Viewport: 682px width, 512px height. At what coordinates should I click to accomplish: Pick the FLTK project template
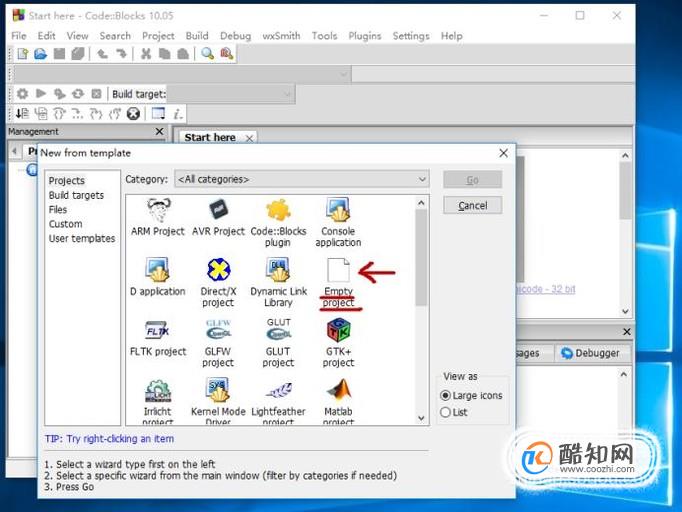click(158, 338)
